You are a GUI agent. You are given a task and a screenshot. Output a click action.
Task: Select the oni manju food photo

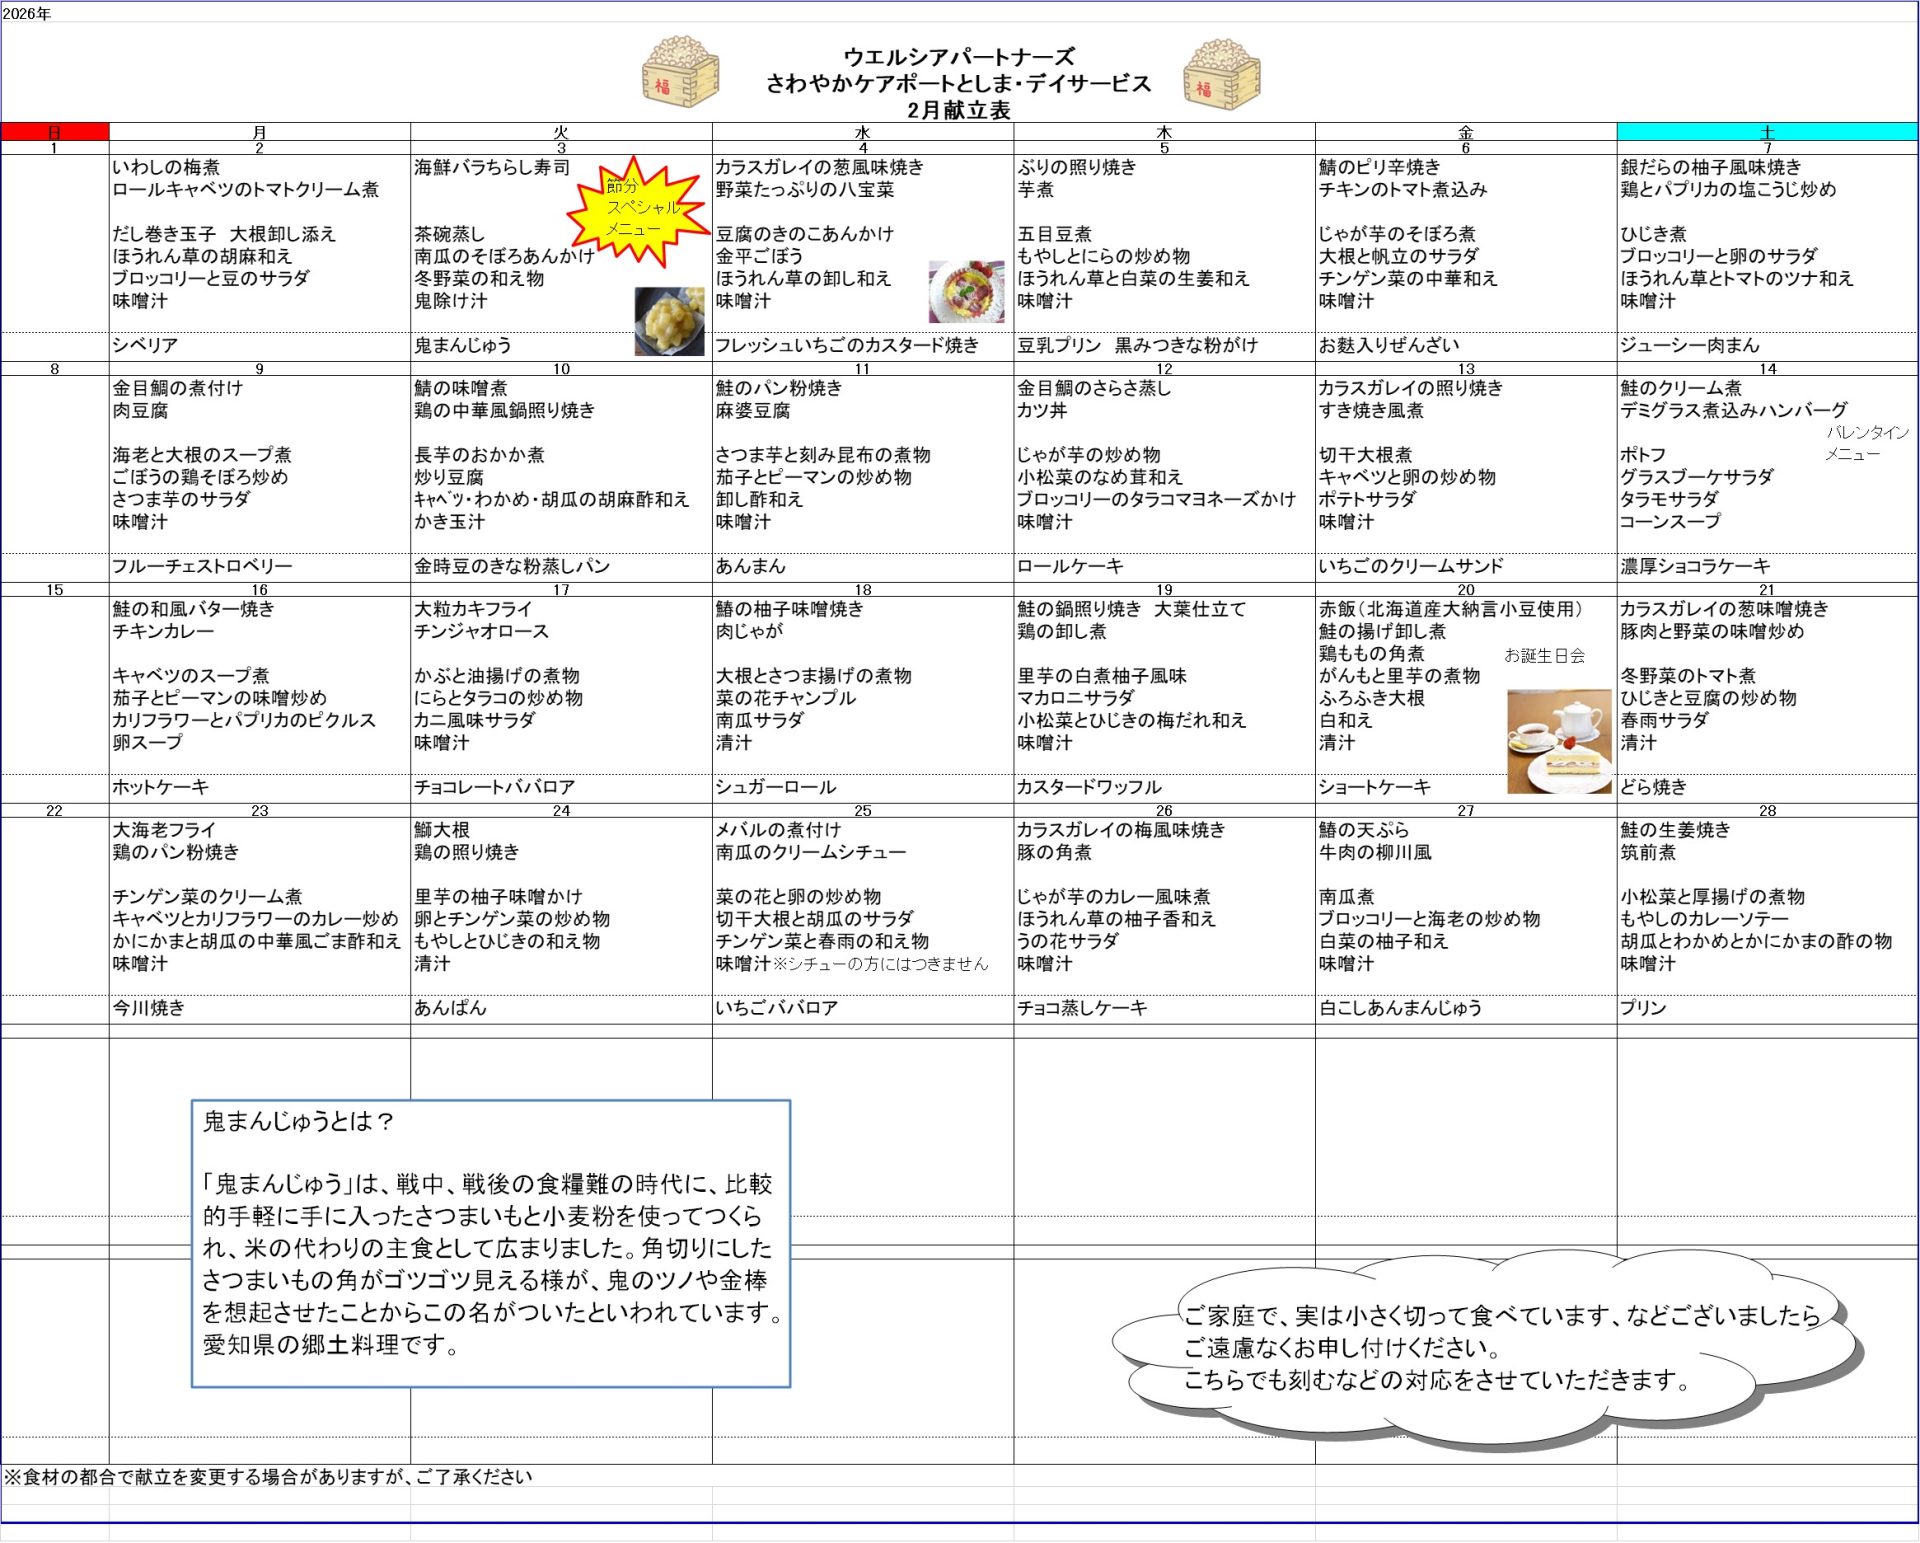click(x=669, y=321)
